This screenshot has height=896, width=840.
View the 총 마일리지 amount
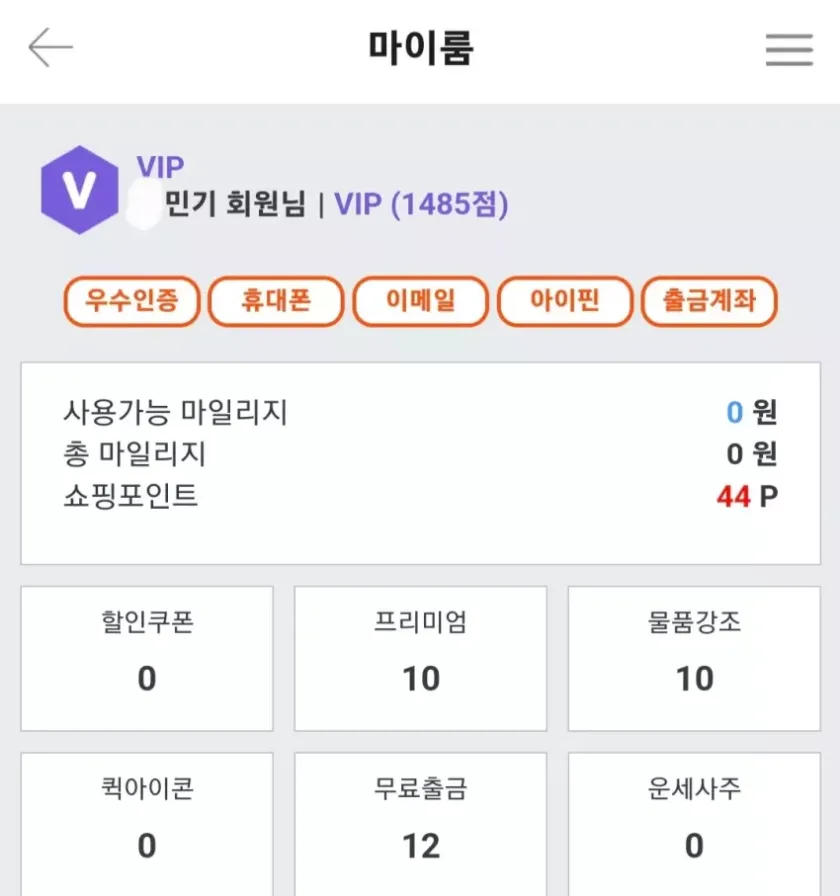(751, 454)
